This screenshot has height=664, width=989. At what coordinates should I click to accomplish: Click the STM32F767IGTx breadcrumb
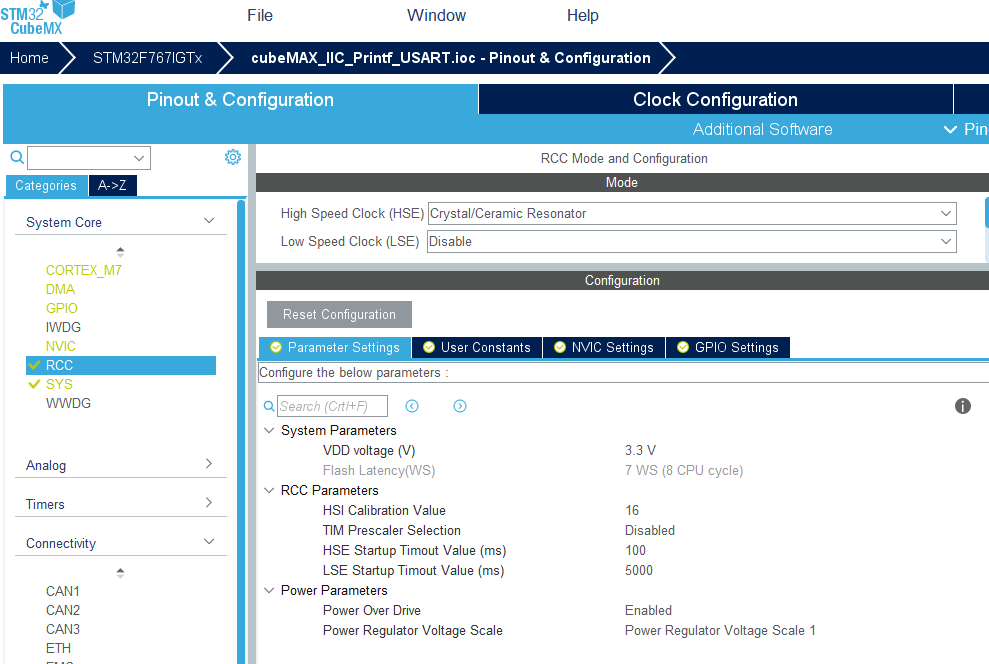click(x=148, y=58)
